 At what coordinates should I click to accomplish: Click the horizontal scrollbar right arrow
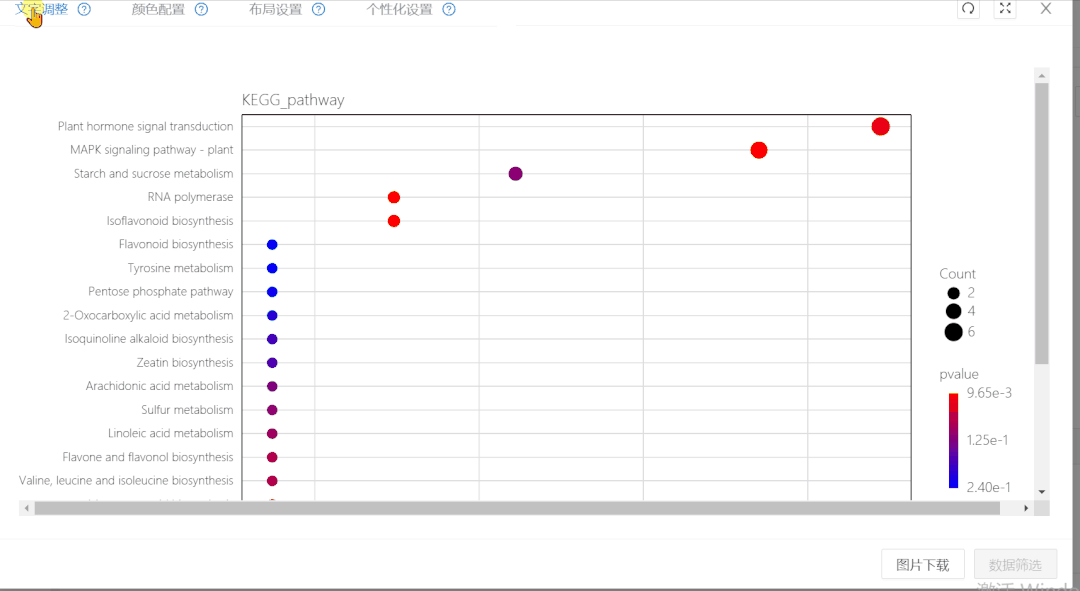[1026, 508]
